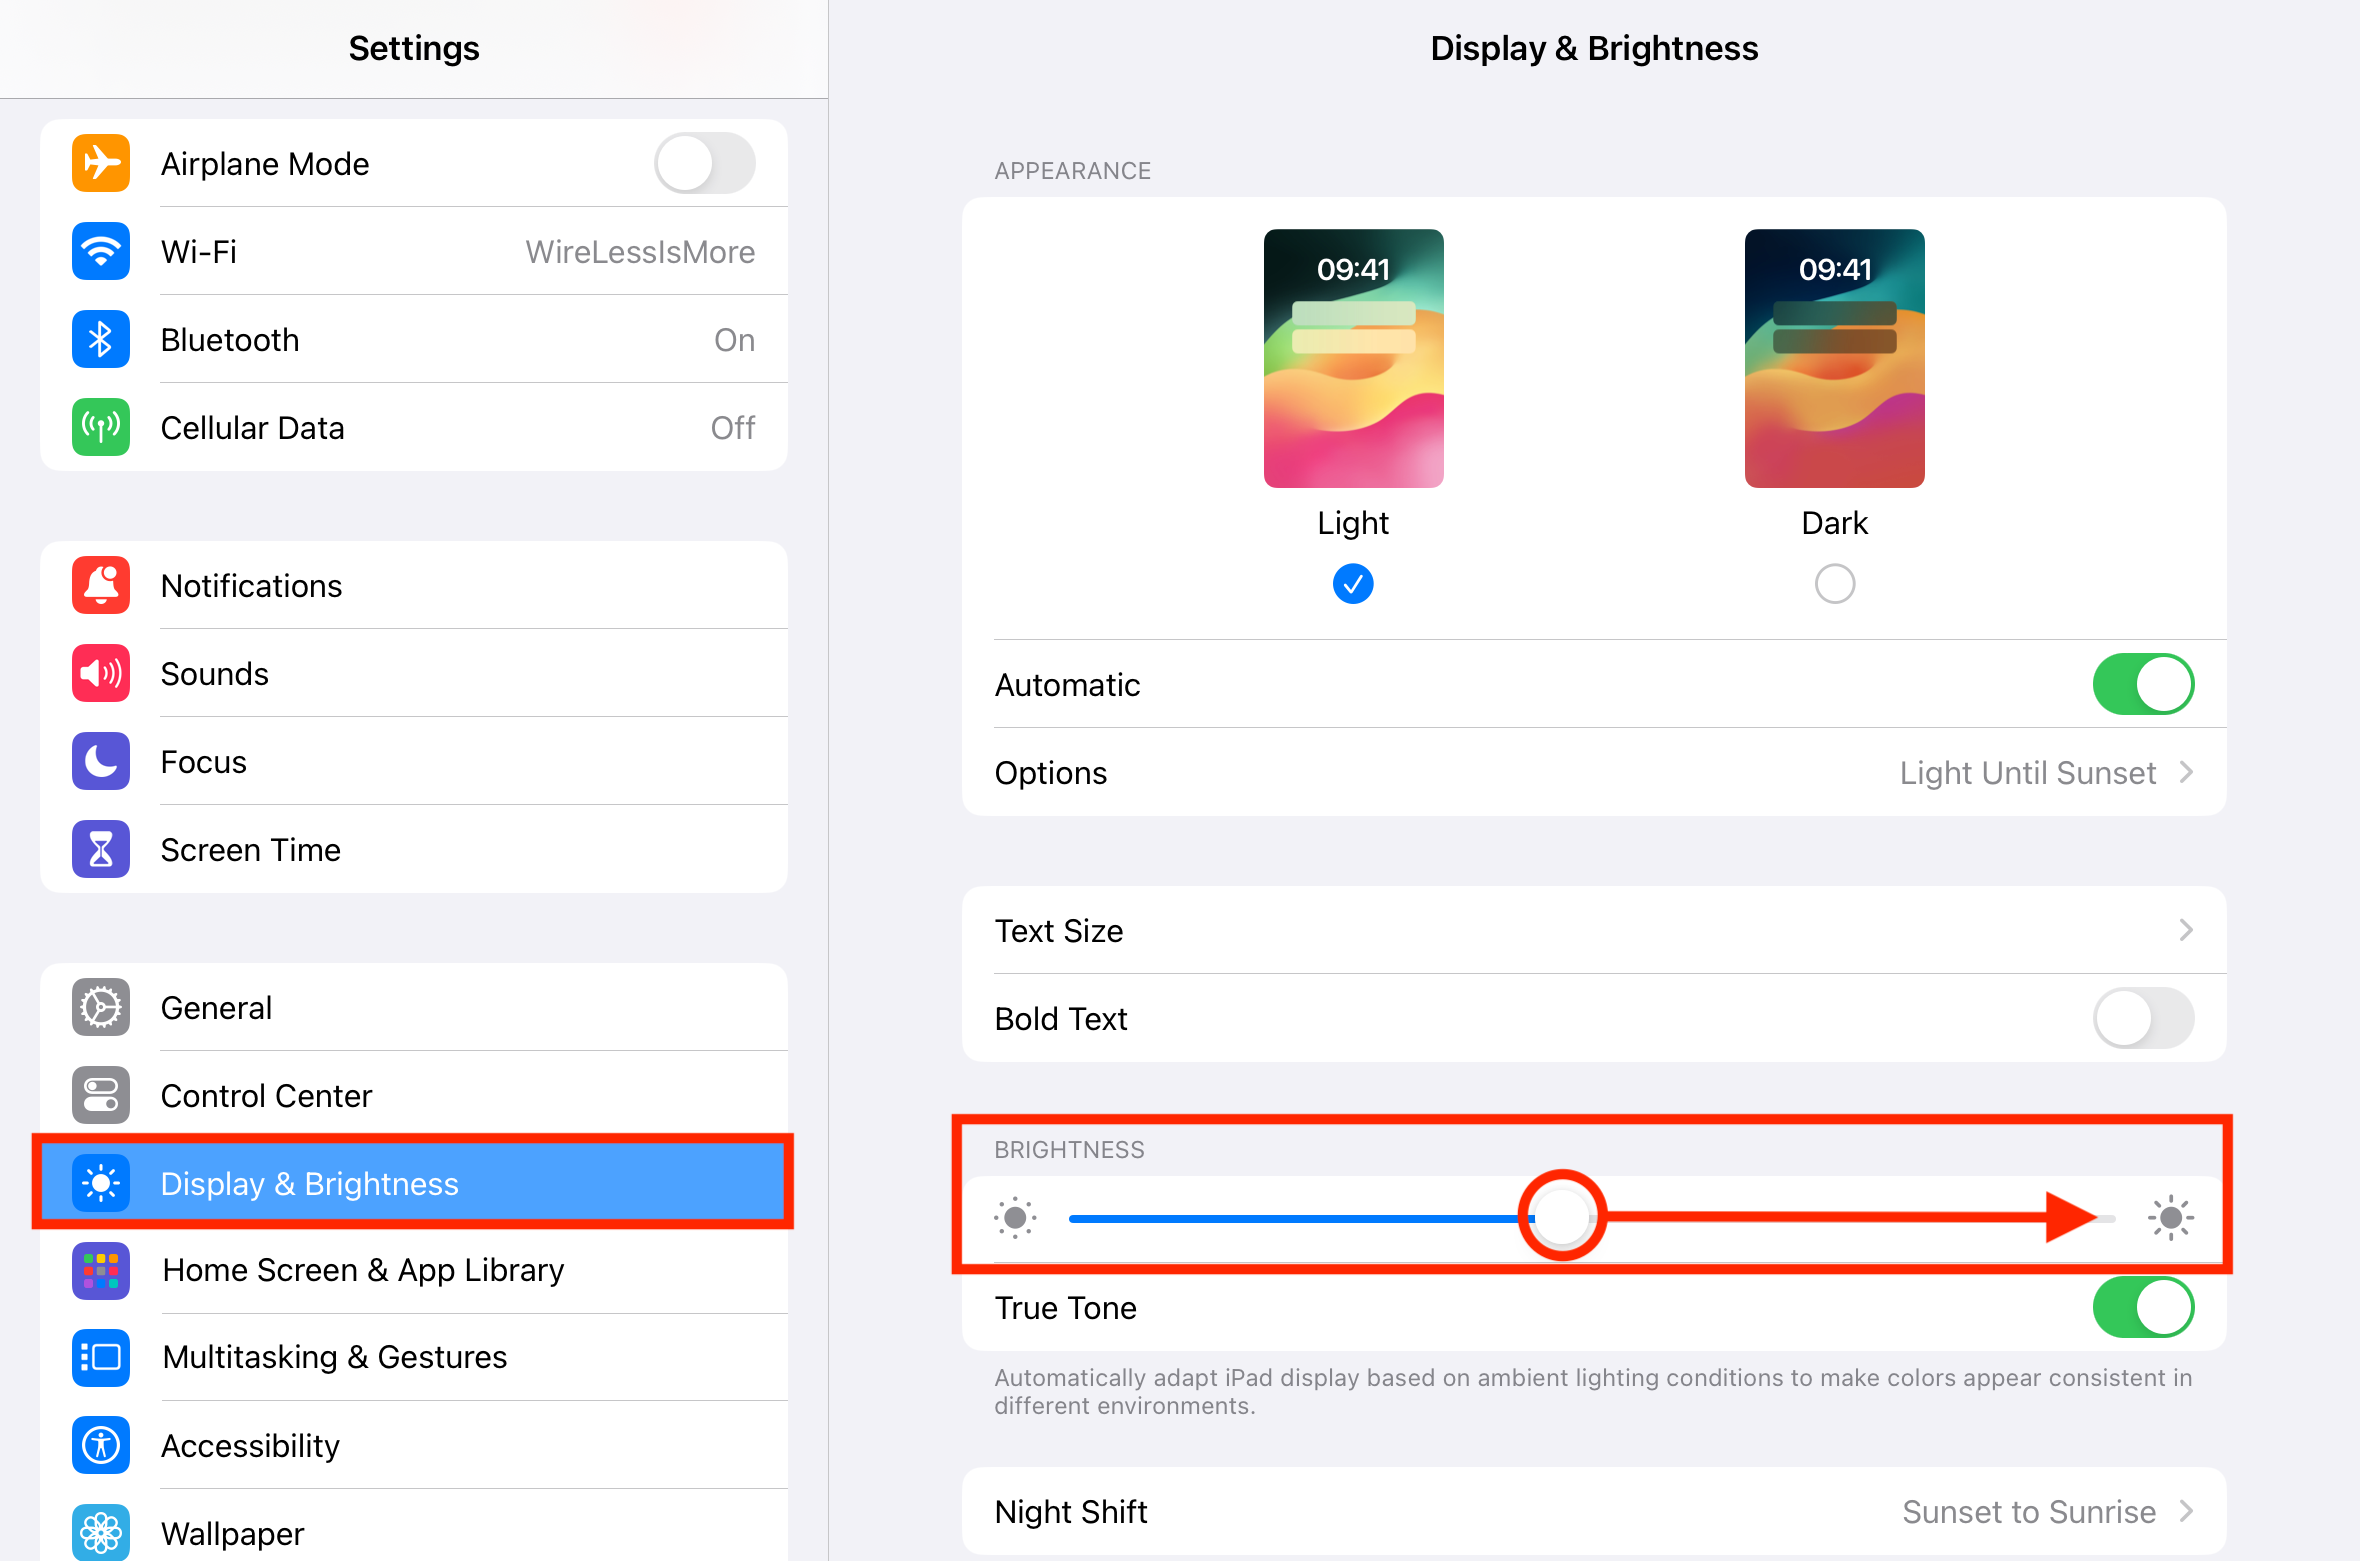Open Display & Brightness section

point(414,1183)
